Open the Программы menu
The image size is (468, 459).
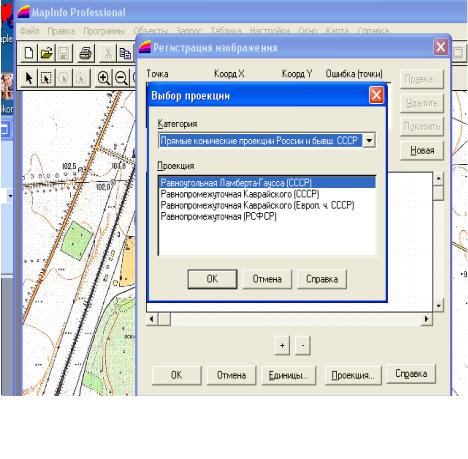point(104,31)
